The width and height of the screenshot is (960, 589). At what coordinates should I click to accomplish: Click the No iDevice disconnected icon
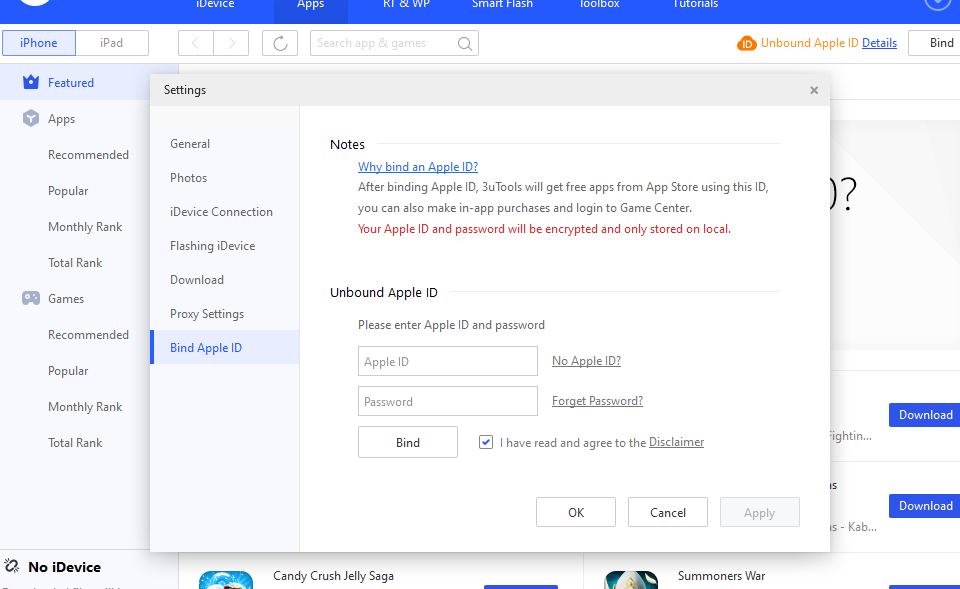click(x=12, y=566)
